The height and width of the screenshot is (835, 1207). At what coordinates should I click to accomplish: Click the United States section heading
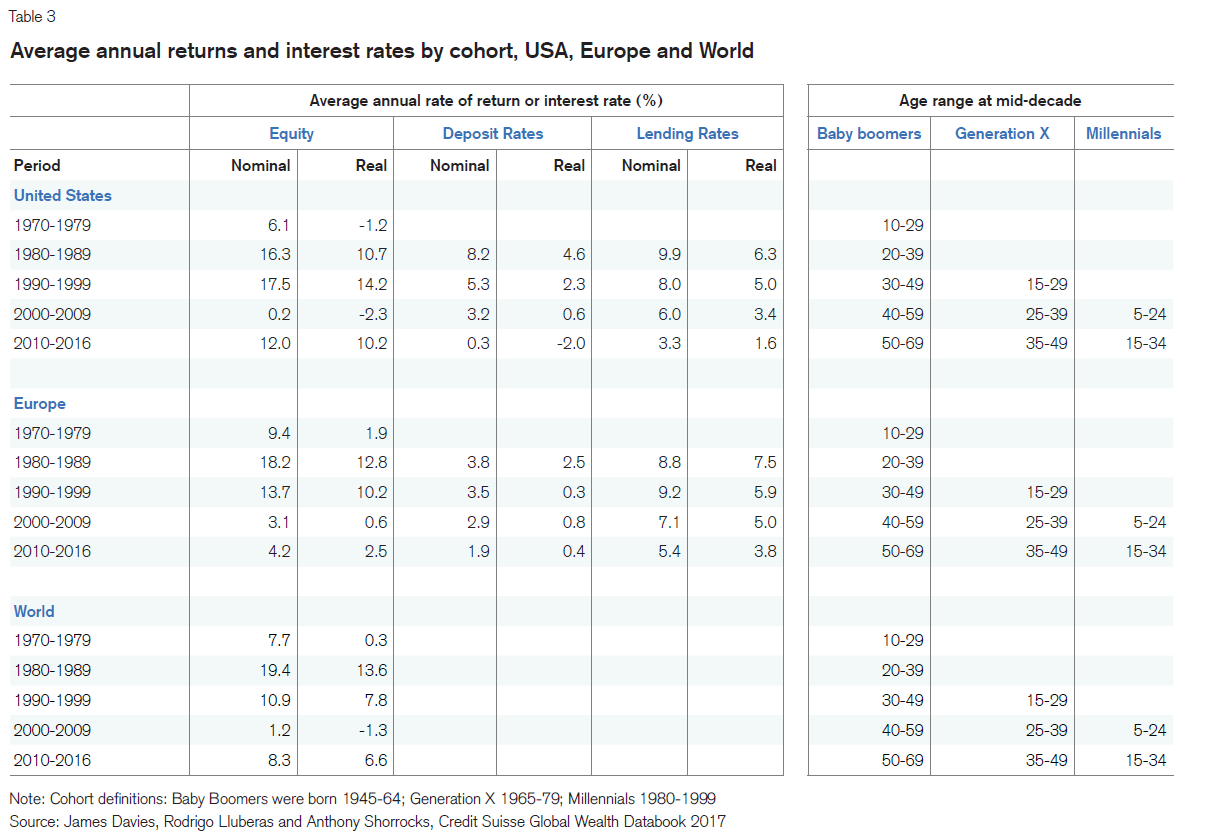pos(62,195)
